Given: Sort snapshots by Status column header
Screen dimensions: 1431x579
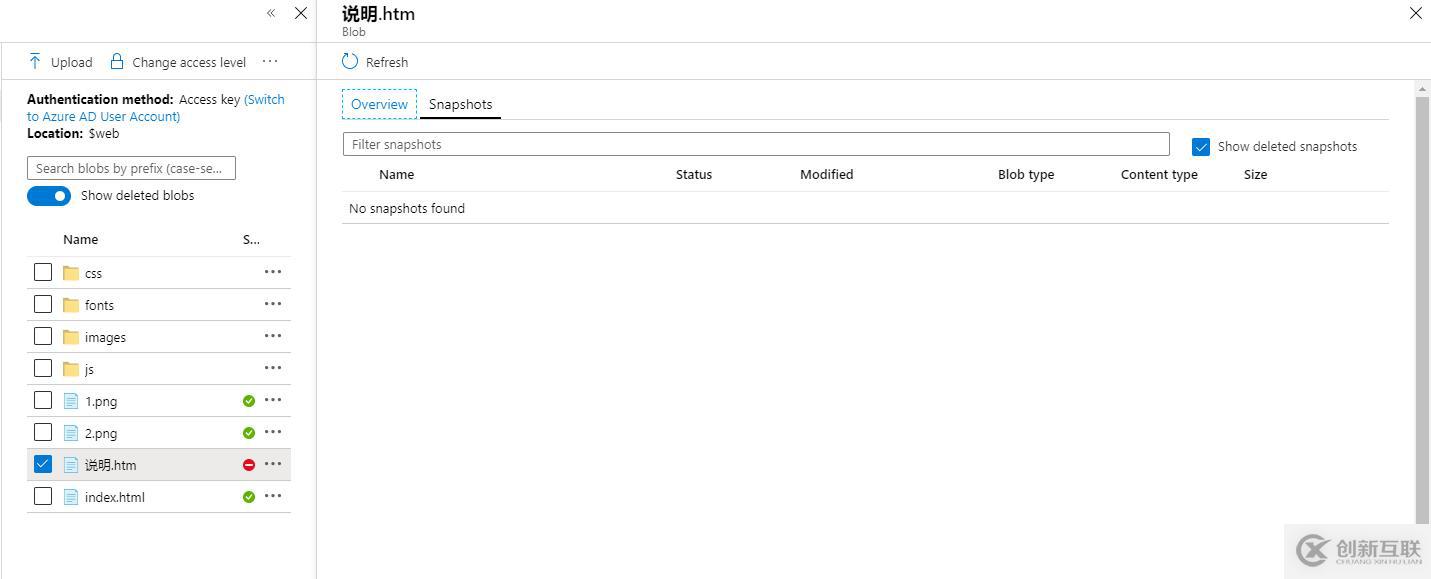Looking at the screenshot, I should 694,174.
